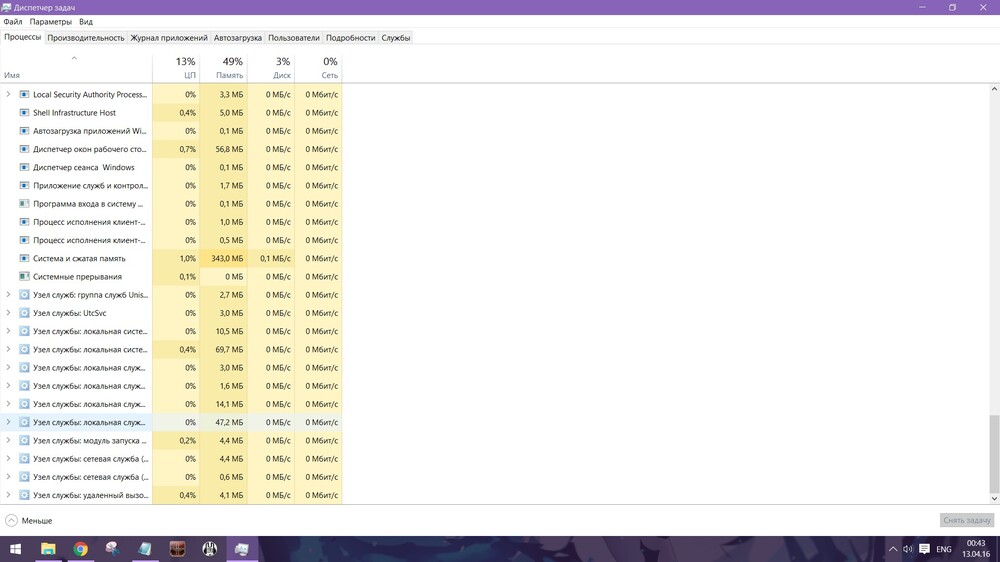Sort by the Память 49% column header
The image size is (1000, 562).
223,68
